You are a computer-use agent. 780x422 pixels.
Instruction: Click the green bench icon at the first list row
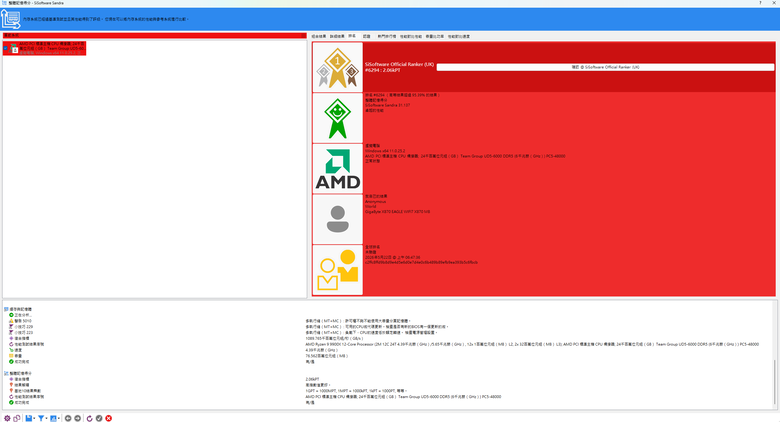(11, 315)
